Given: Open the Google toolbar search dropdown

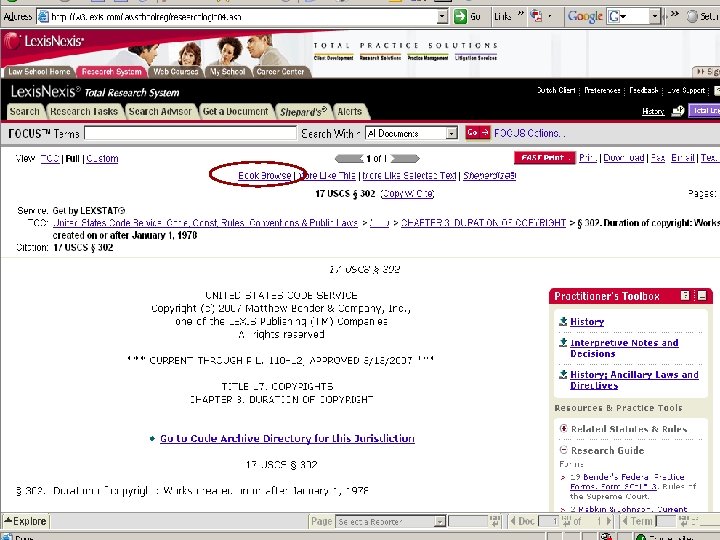Looking at the screenshot, I should tap(654, 17).
